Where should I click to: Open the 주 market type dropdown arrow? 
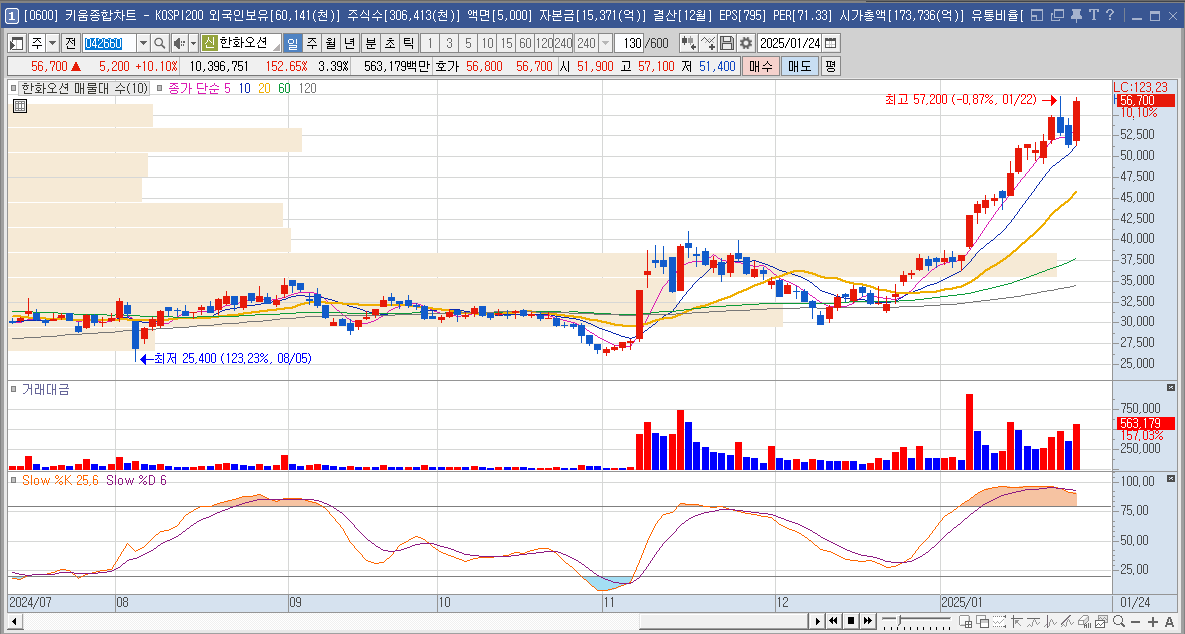52,43
